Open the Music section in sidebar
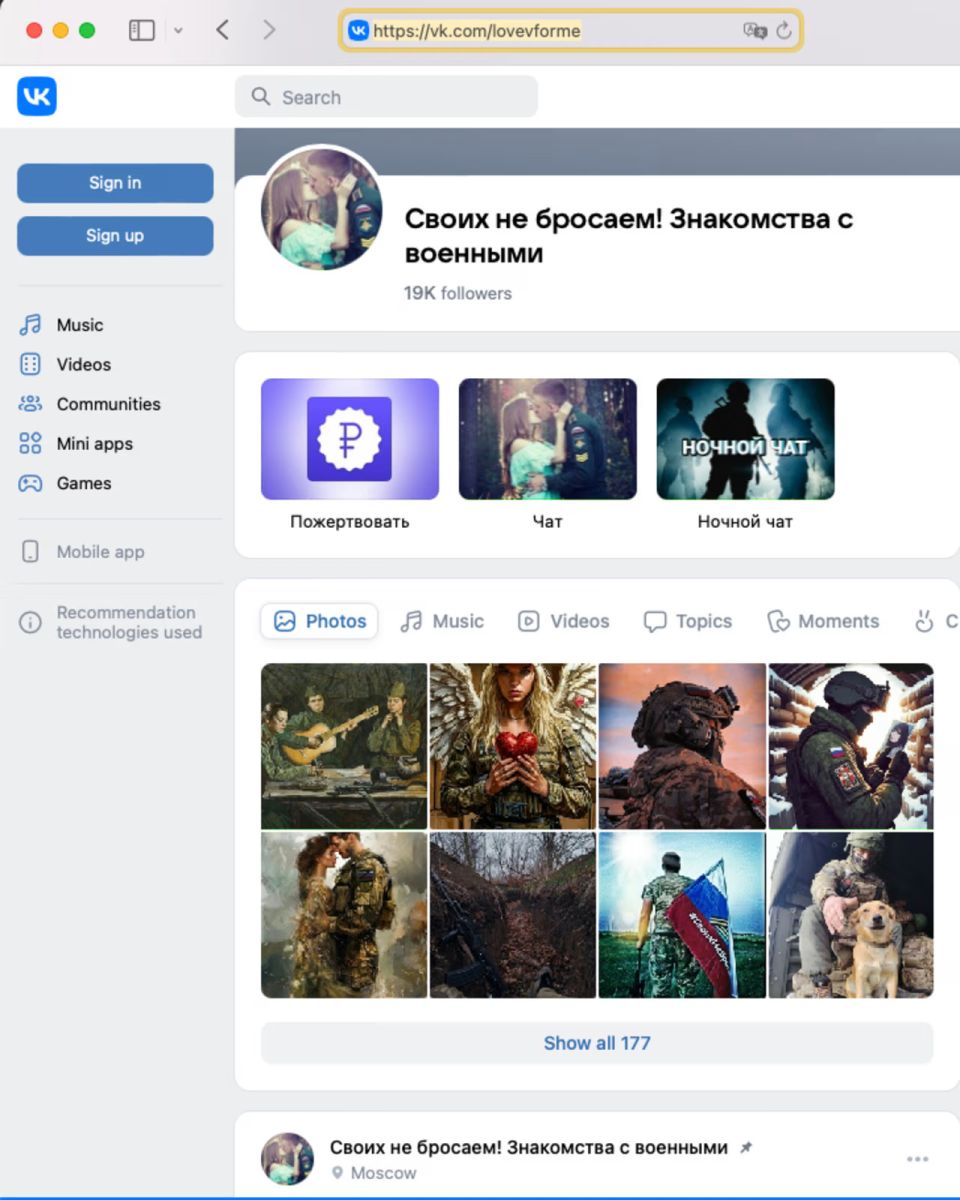 point(79,325)
